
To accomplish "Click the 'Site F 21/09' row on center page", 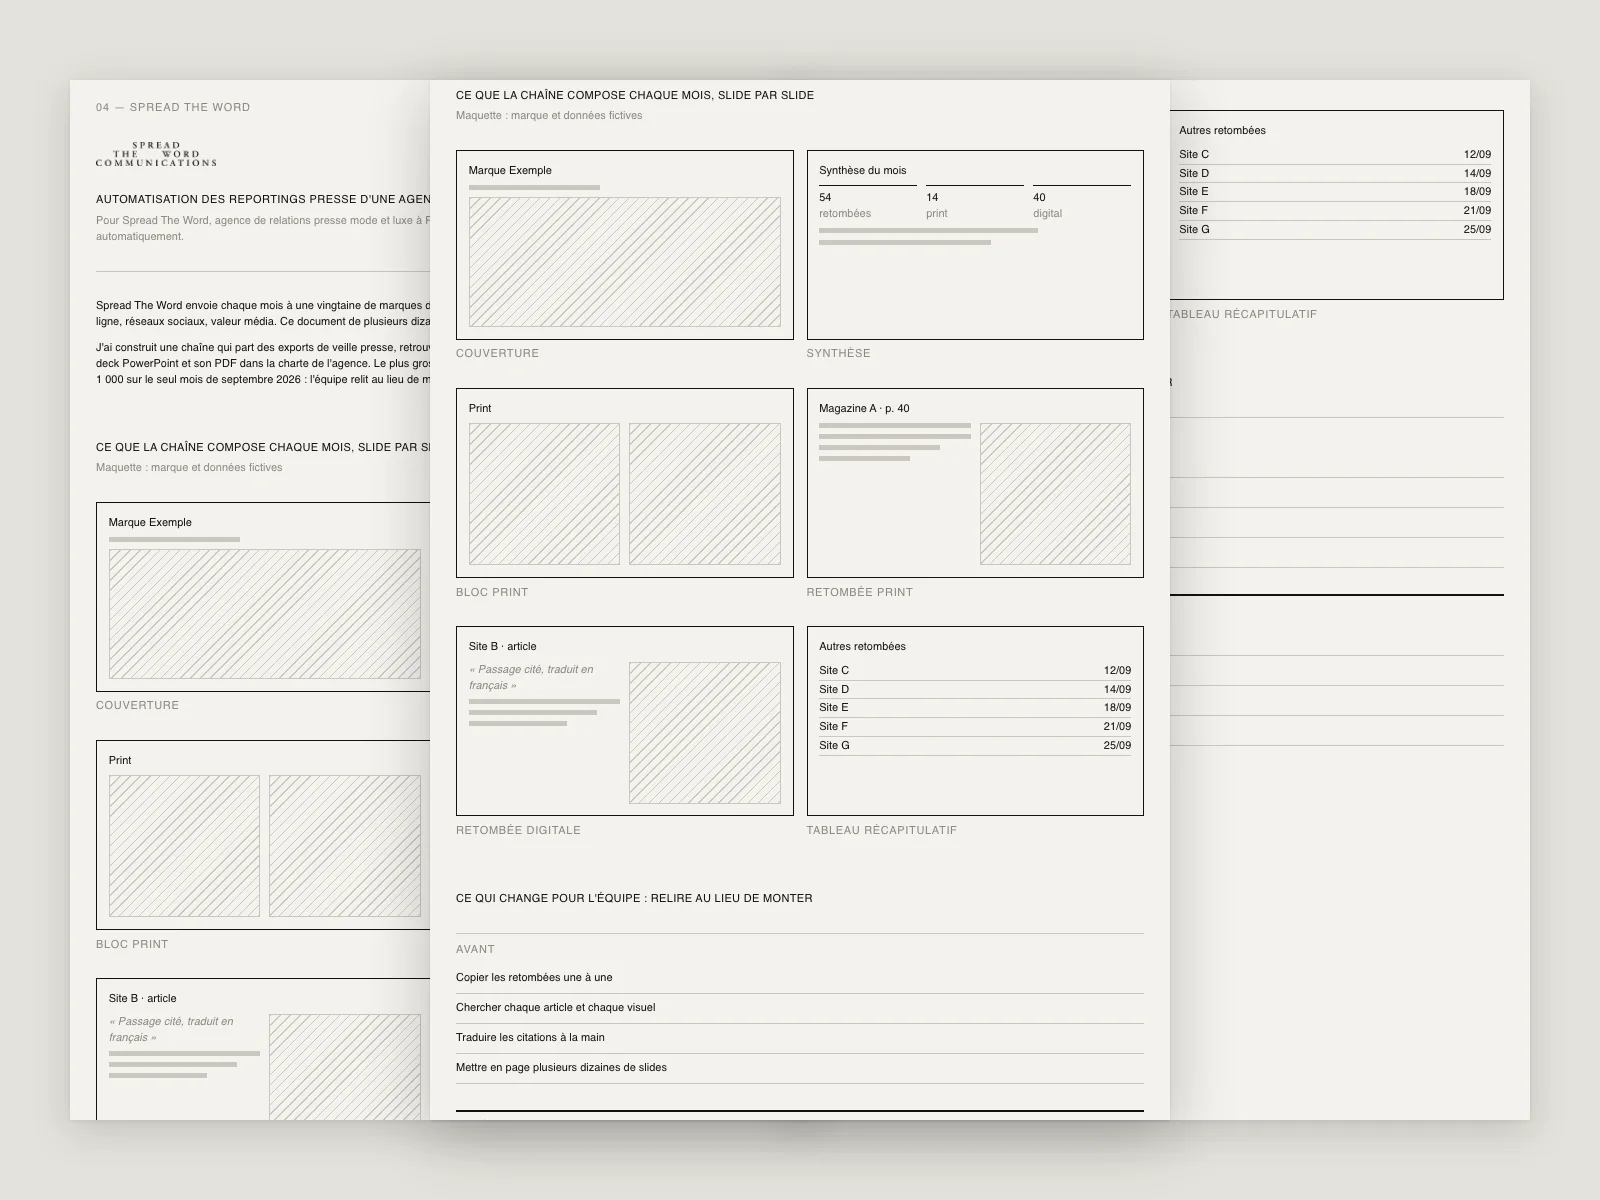I will (x=975, y=726).
